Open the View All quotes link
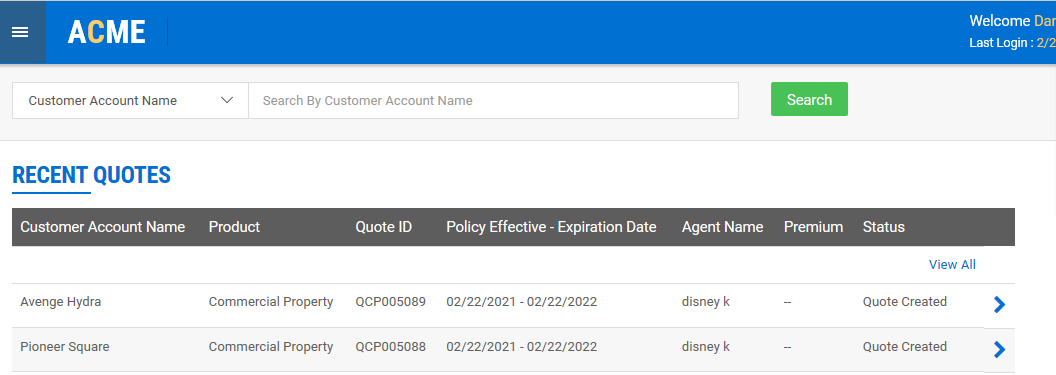This screenshot has width=1056, height=375. click(x=952, y=265)
